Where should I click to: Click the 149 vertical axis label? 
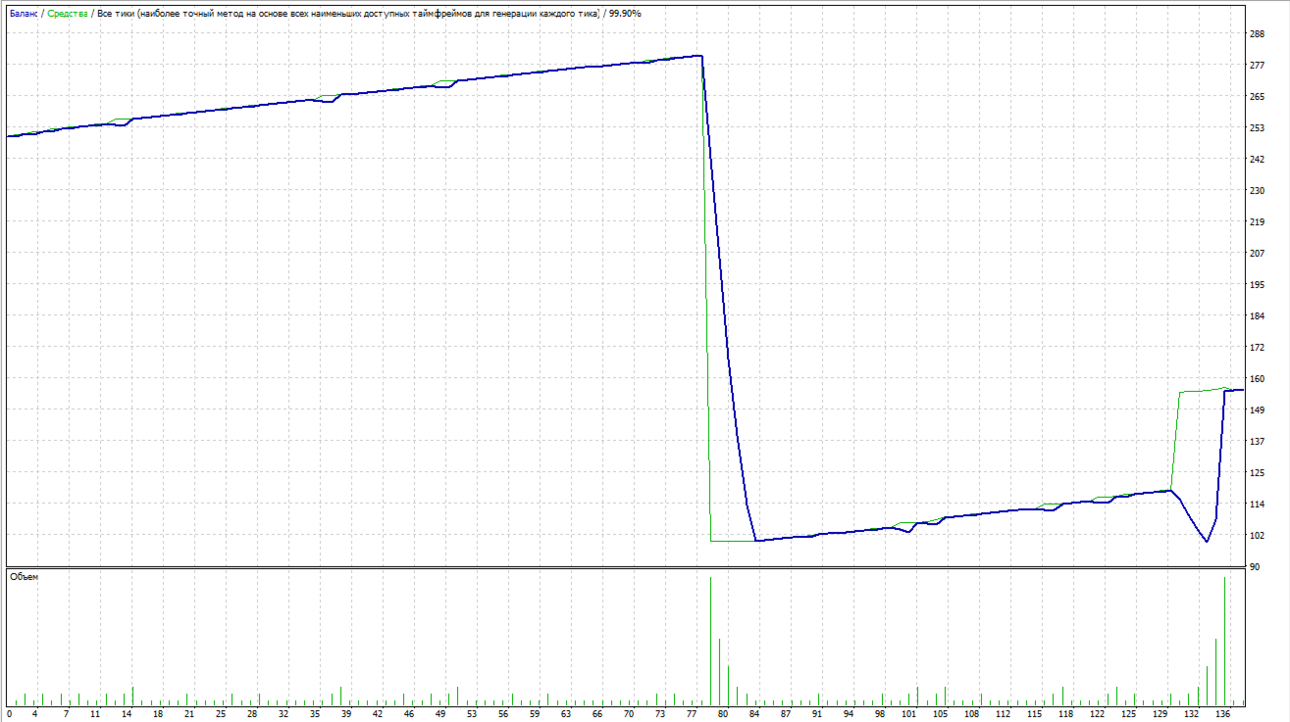point(1257,410)
